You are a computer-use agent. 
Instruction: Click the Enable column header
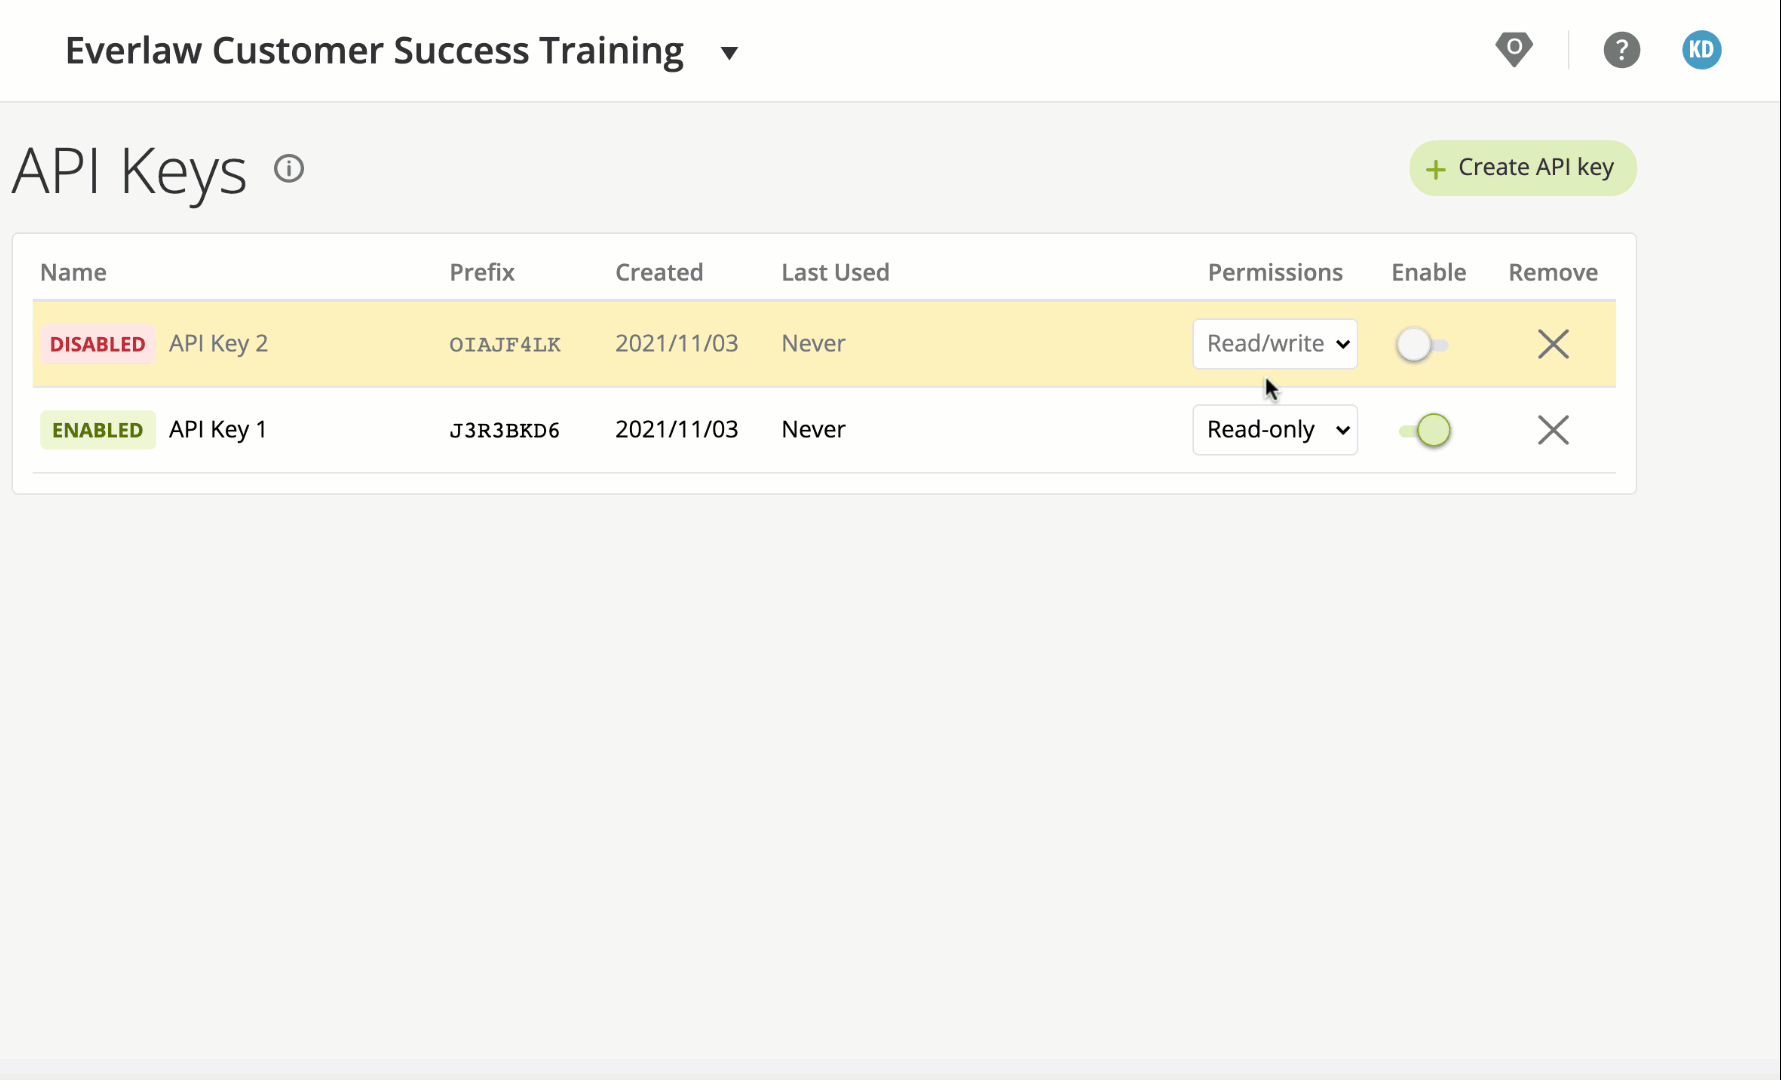(x=1428, y=272)
